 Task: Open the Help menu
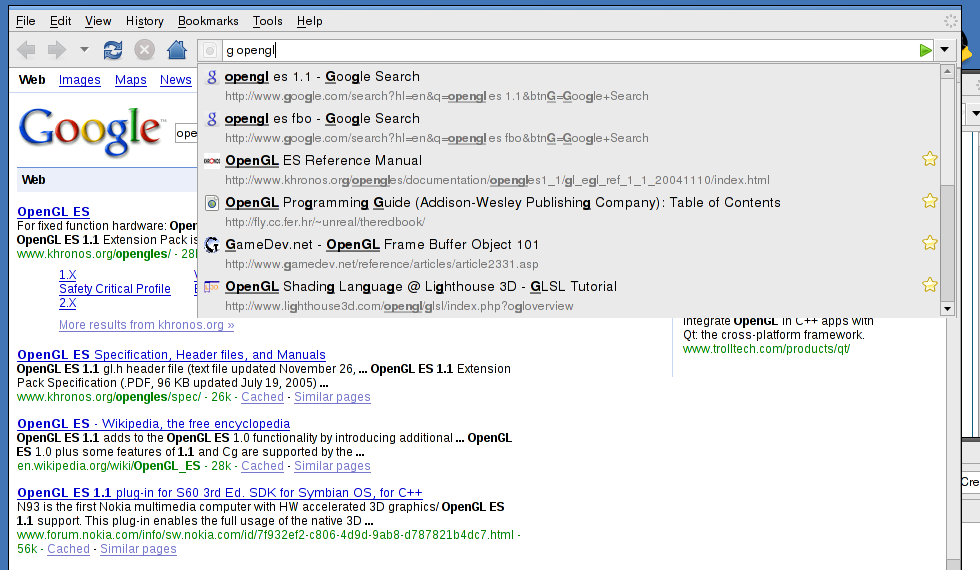pos(309,21)
